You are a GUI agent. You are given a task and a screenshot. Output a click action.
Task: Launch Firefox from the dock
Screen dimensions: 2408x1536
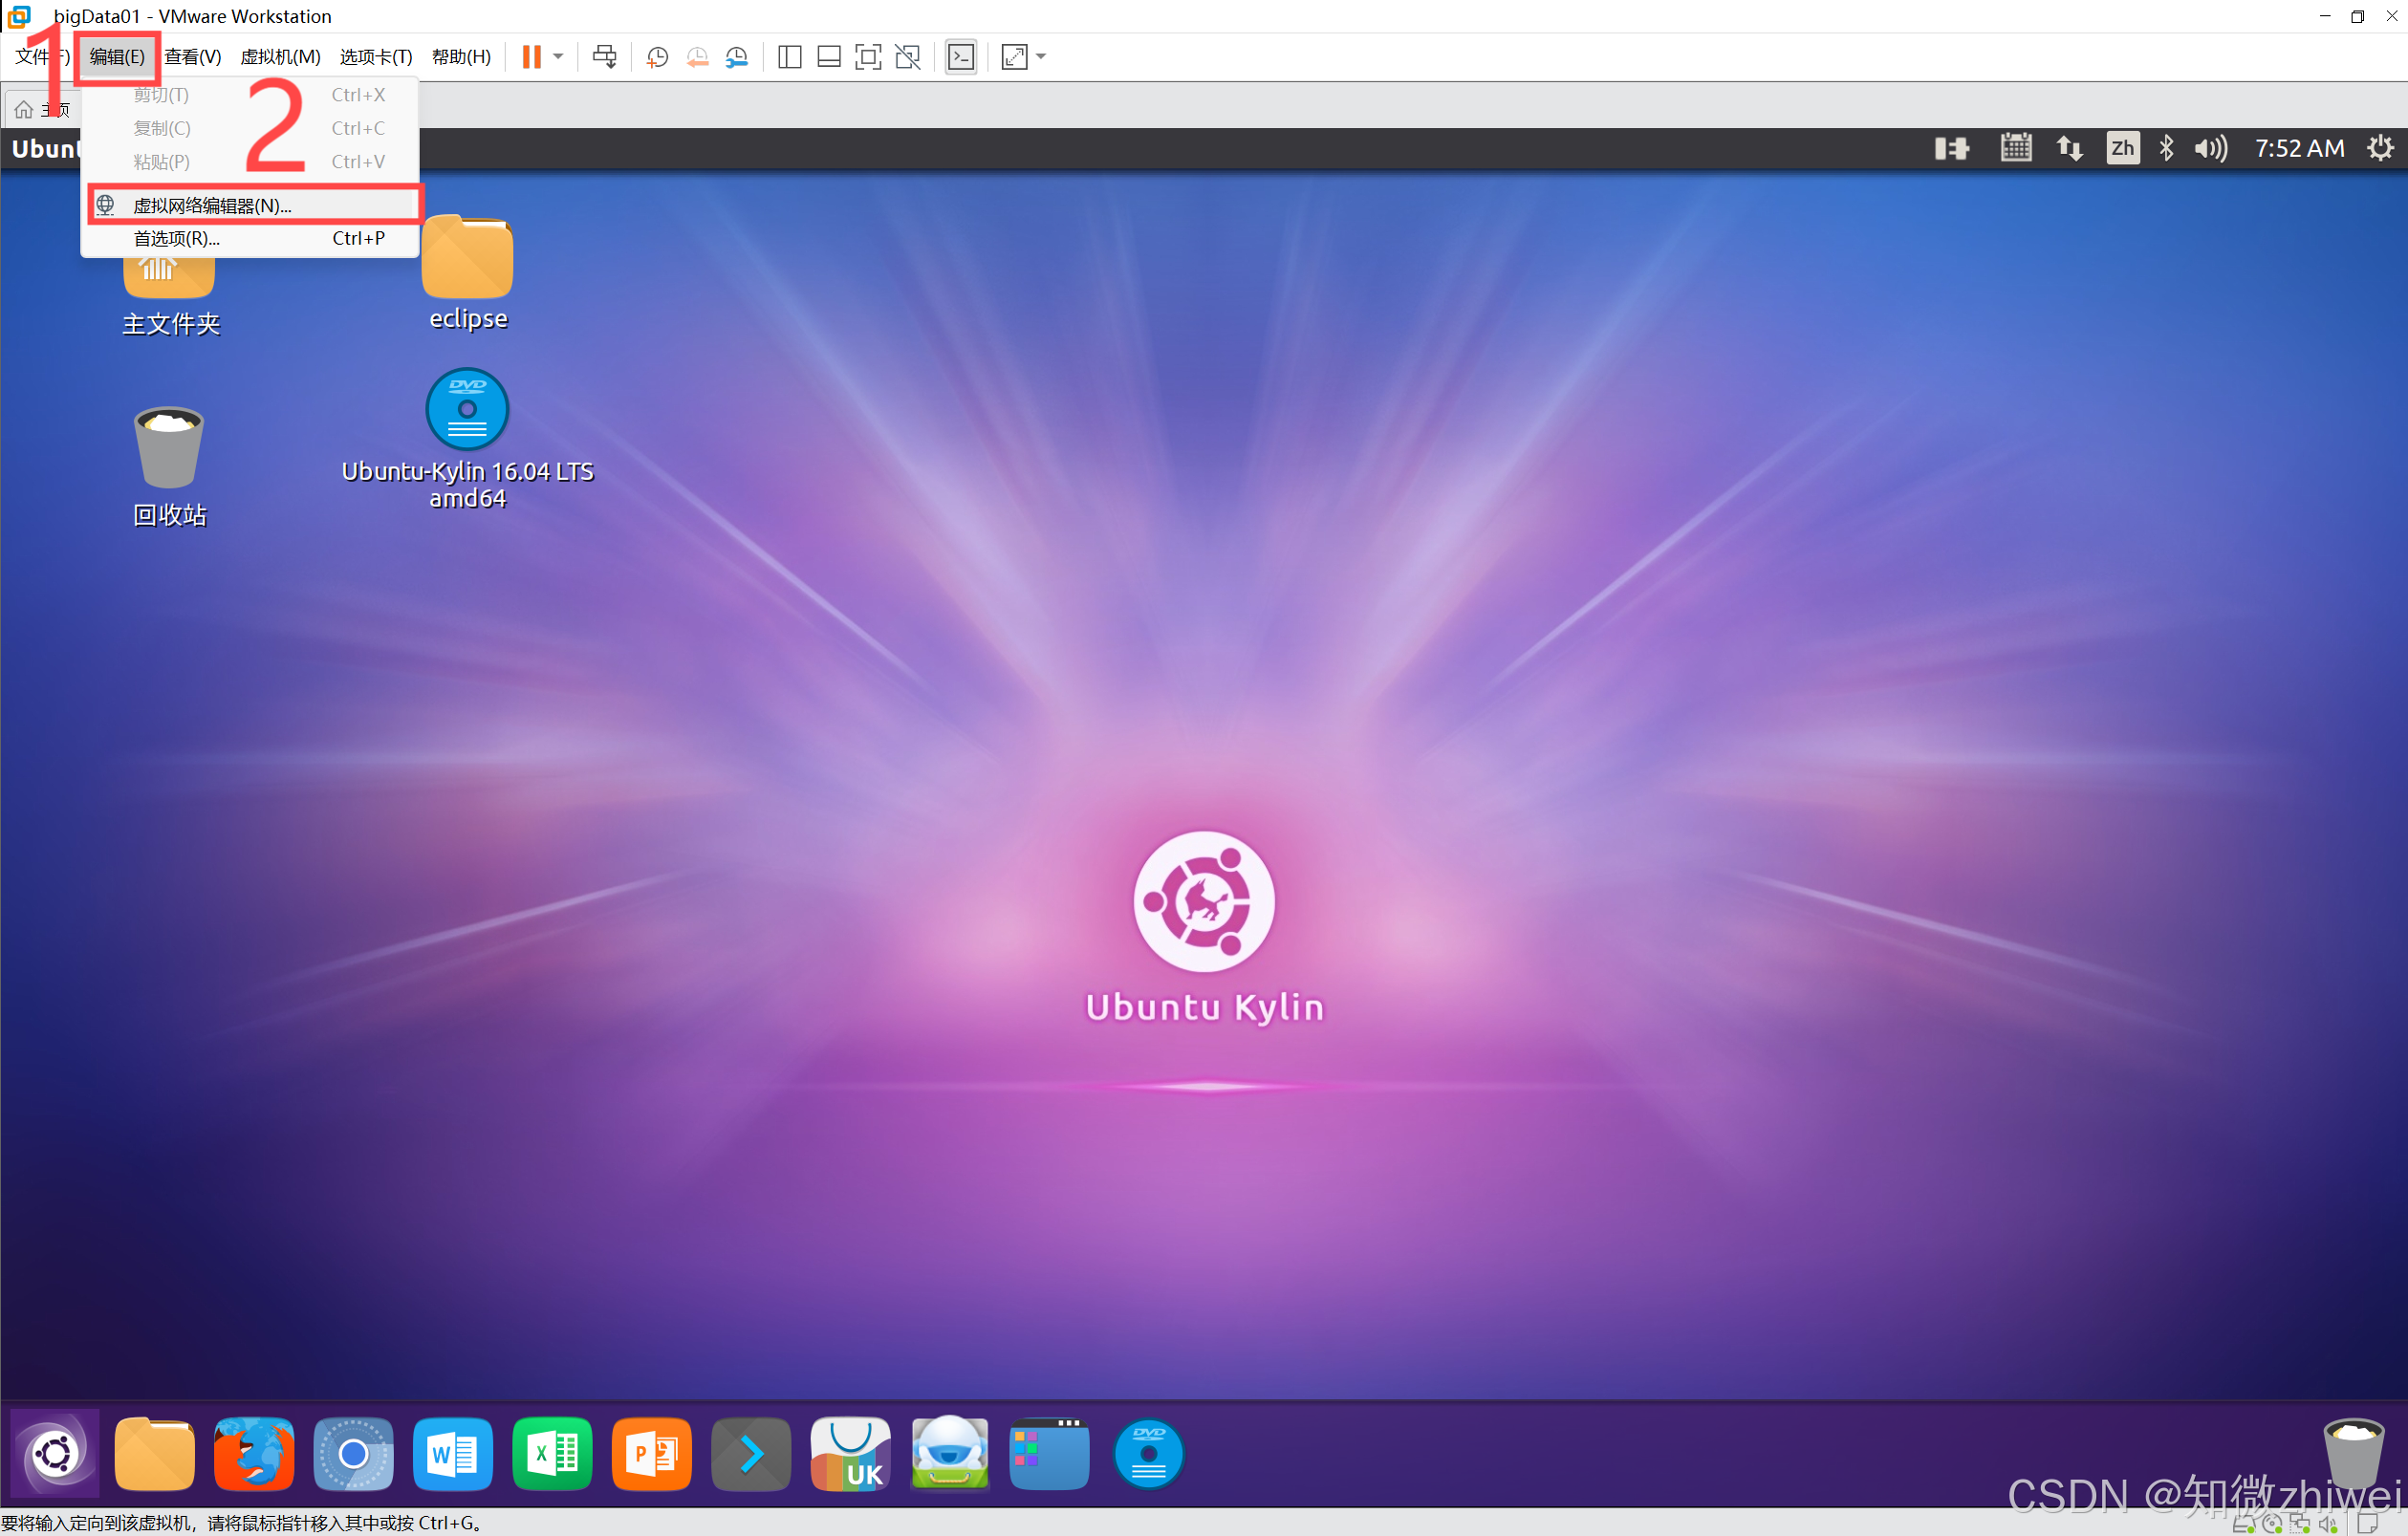(x=254, y=1453)
